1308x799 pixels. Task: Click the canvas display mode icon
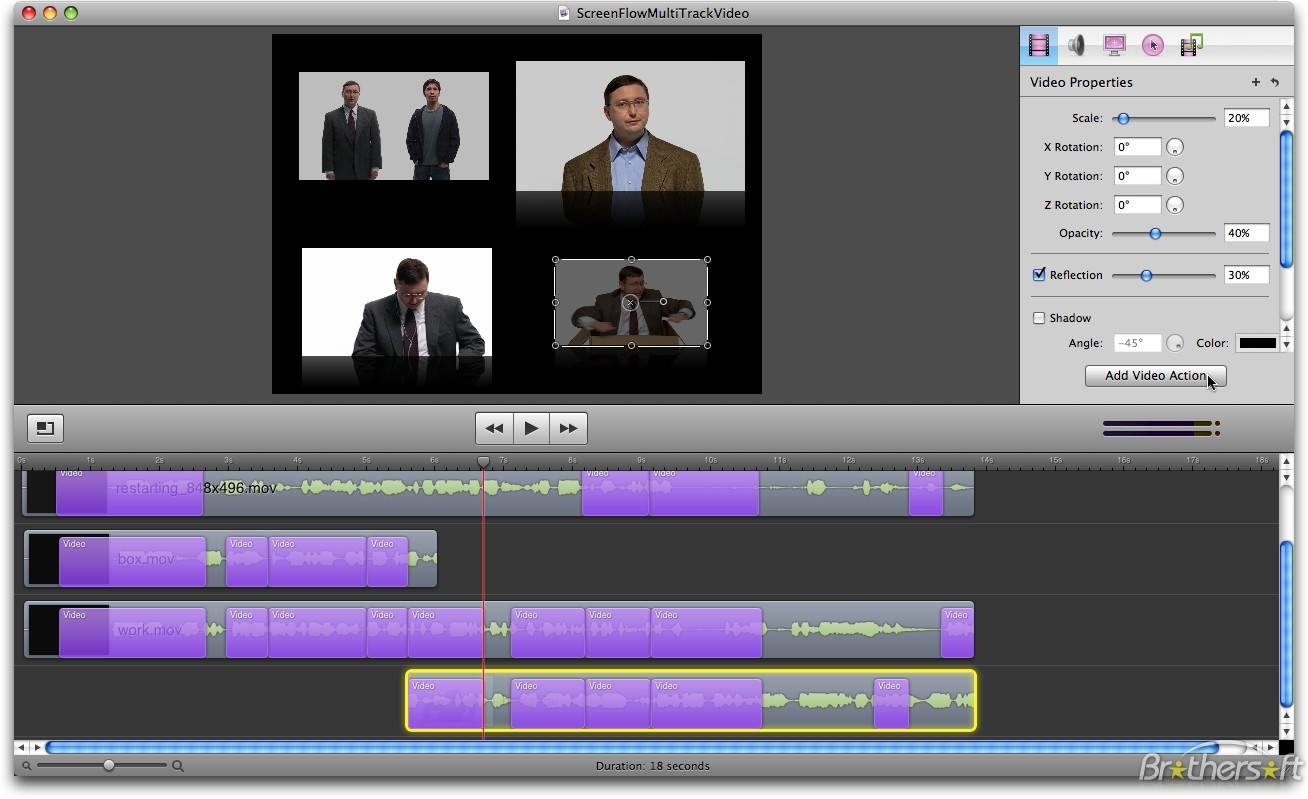[x=44, y=428]
